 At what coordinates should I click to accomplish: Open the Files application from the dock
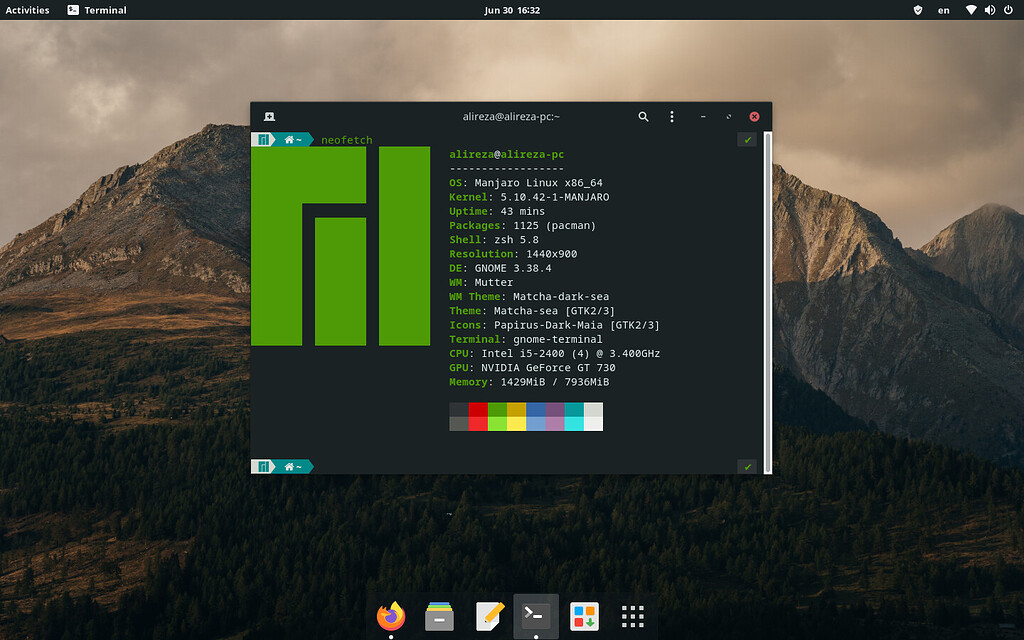pos(439,617)
